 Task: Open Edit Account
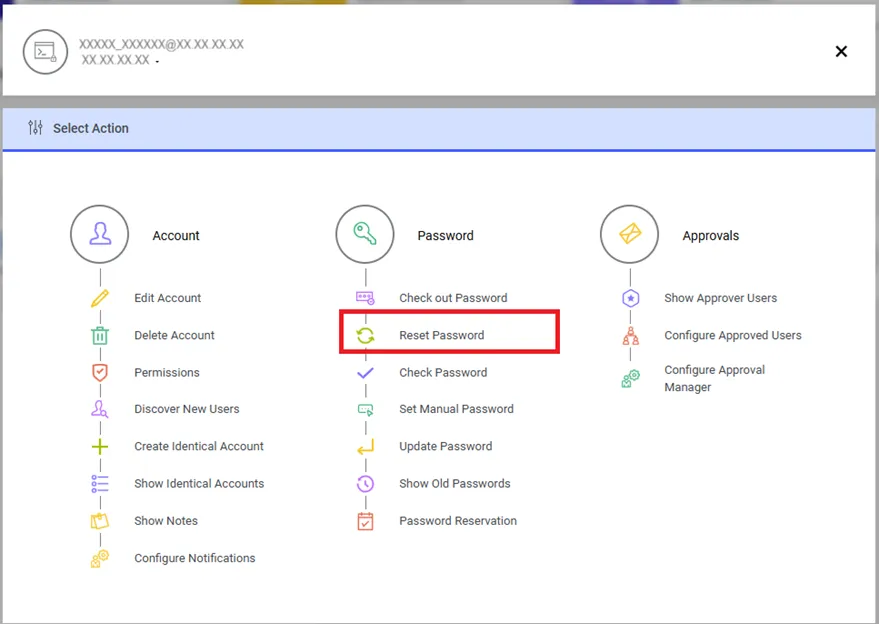(x=168, y=298)
